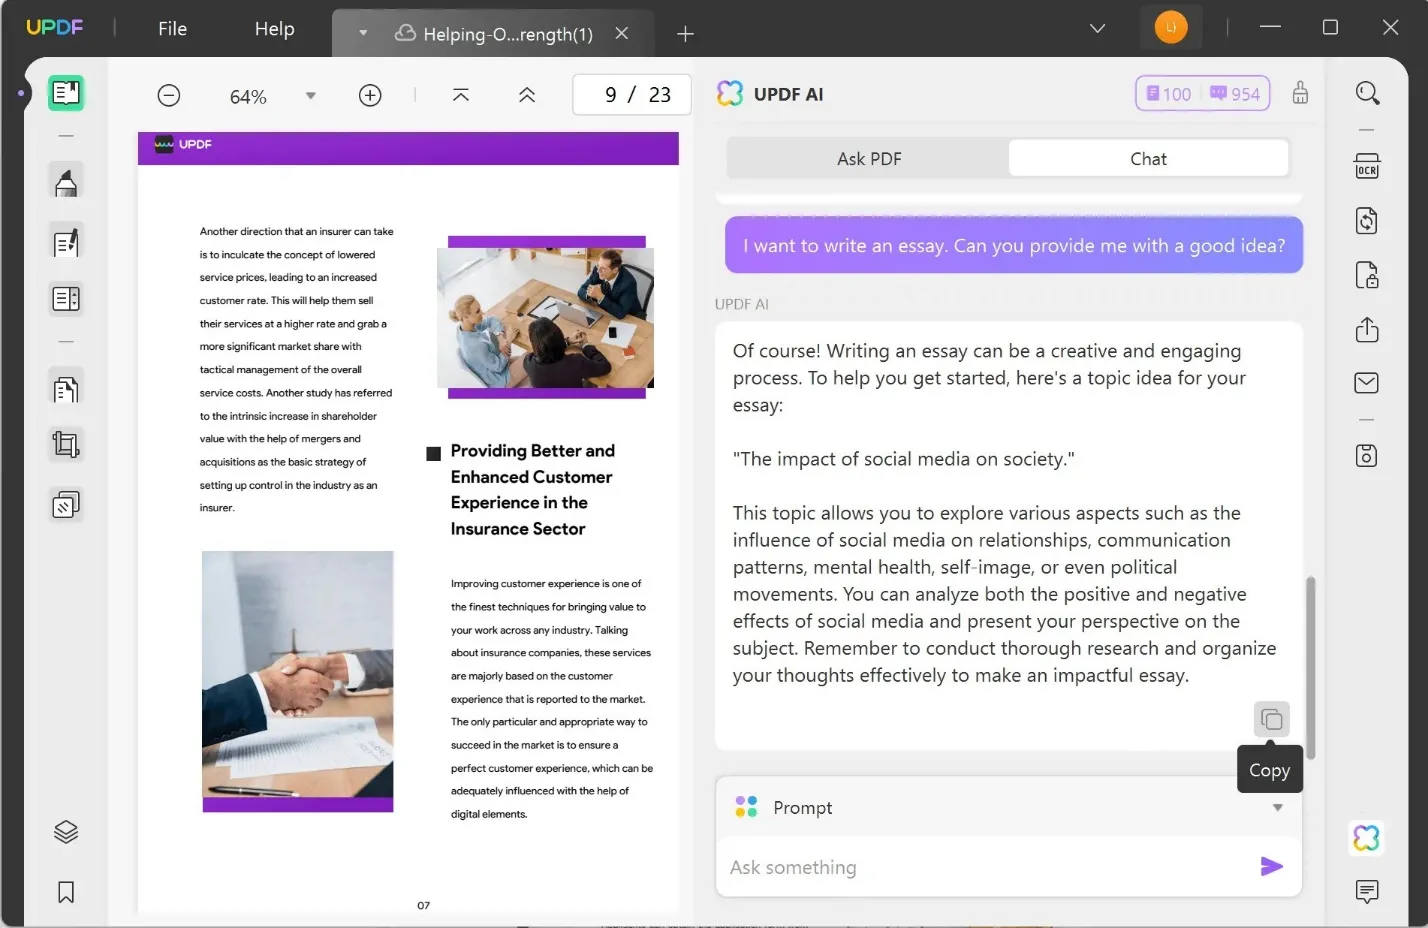
Task: Open the Crop Pages tool
Action: tap(66, 444)
